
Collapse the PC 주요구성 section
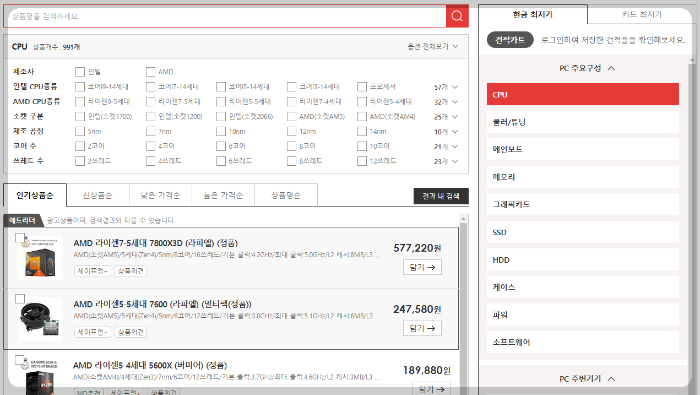[587, 68]
